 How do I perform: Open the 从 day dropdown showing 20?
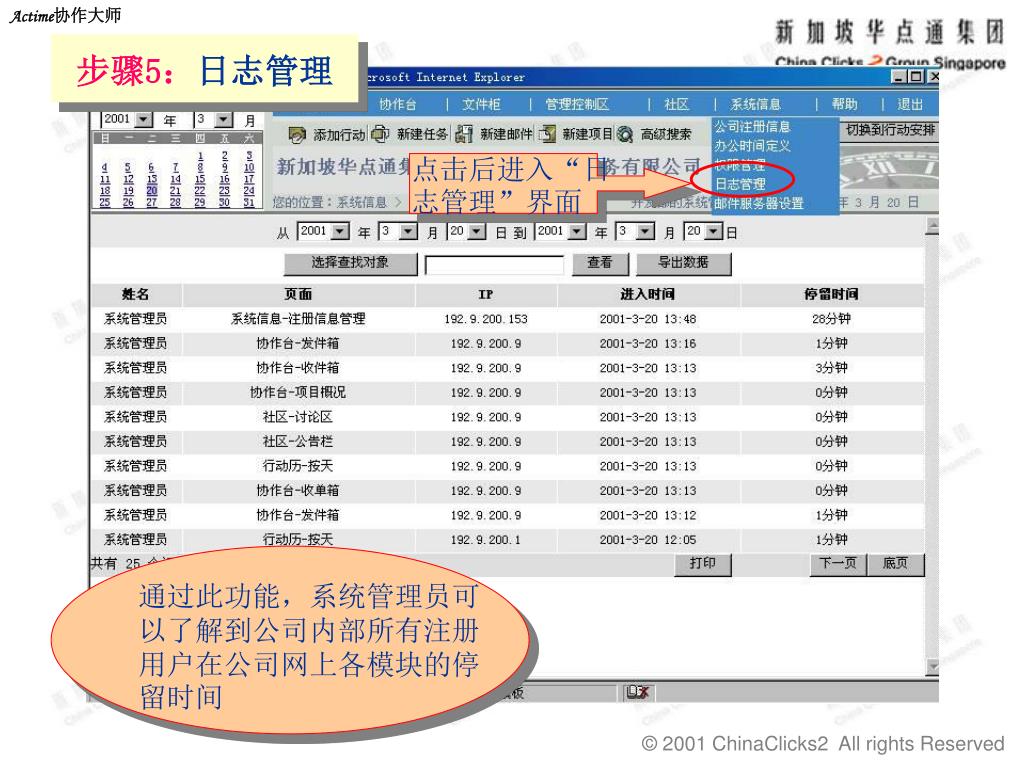click(x=477, y=232)
